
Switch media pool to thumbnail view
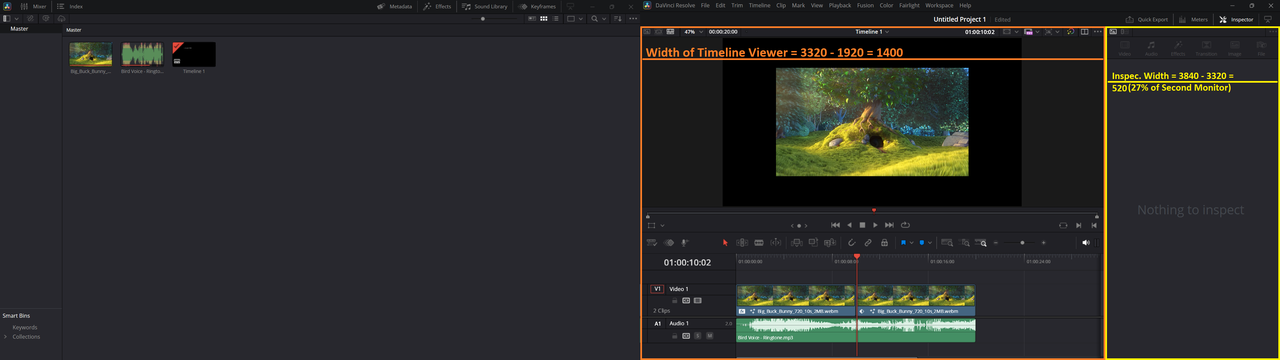point(544,18)
